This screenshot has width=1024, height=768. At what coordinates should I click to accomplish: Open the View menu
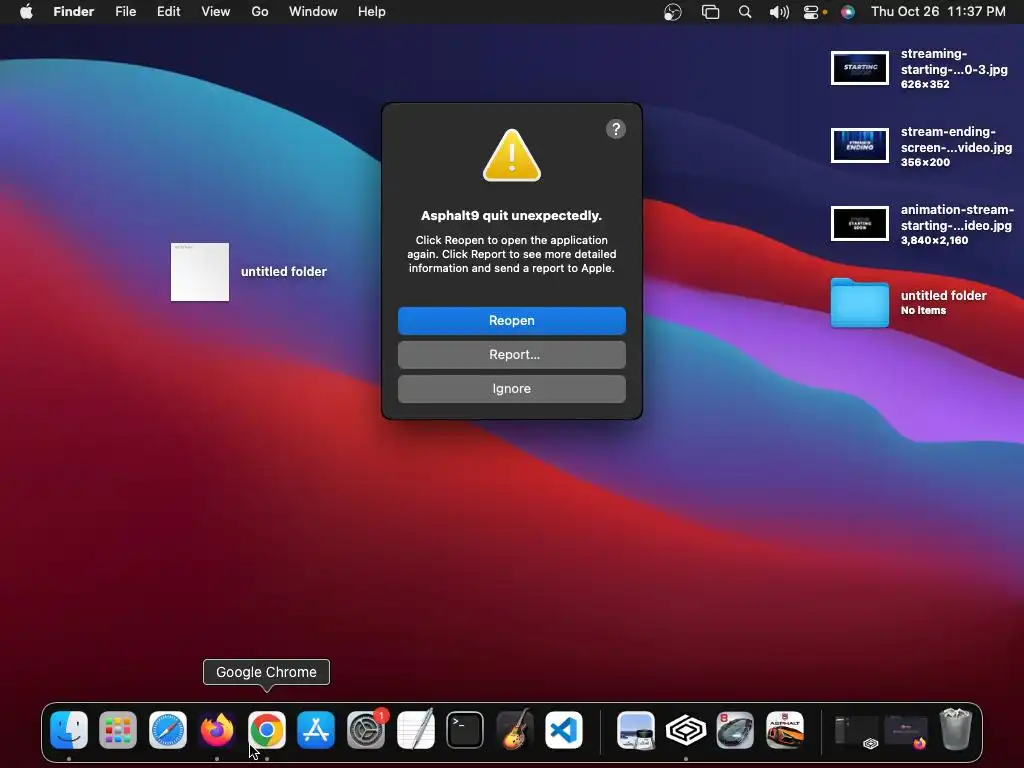click(x=216, y=12)
